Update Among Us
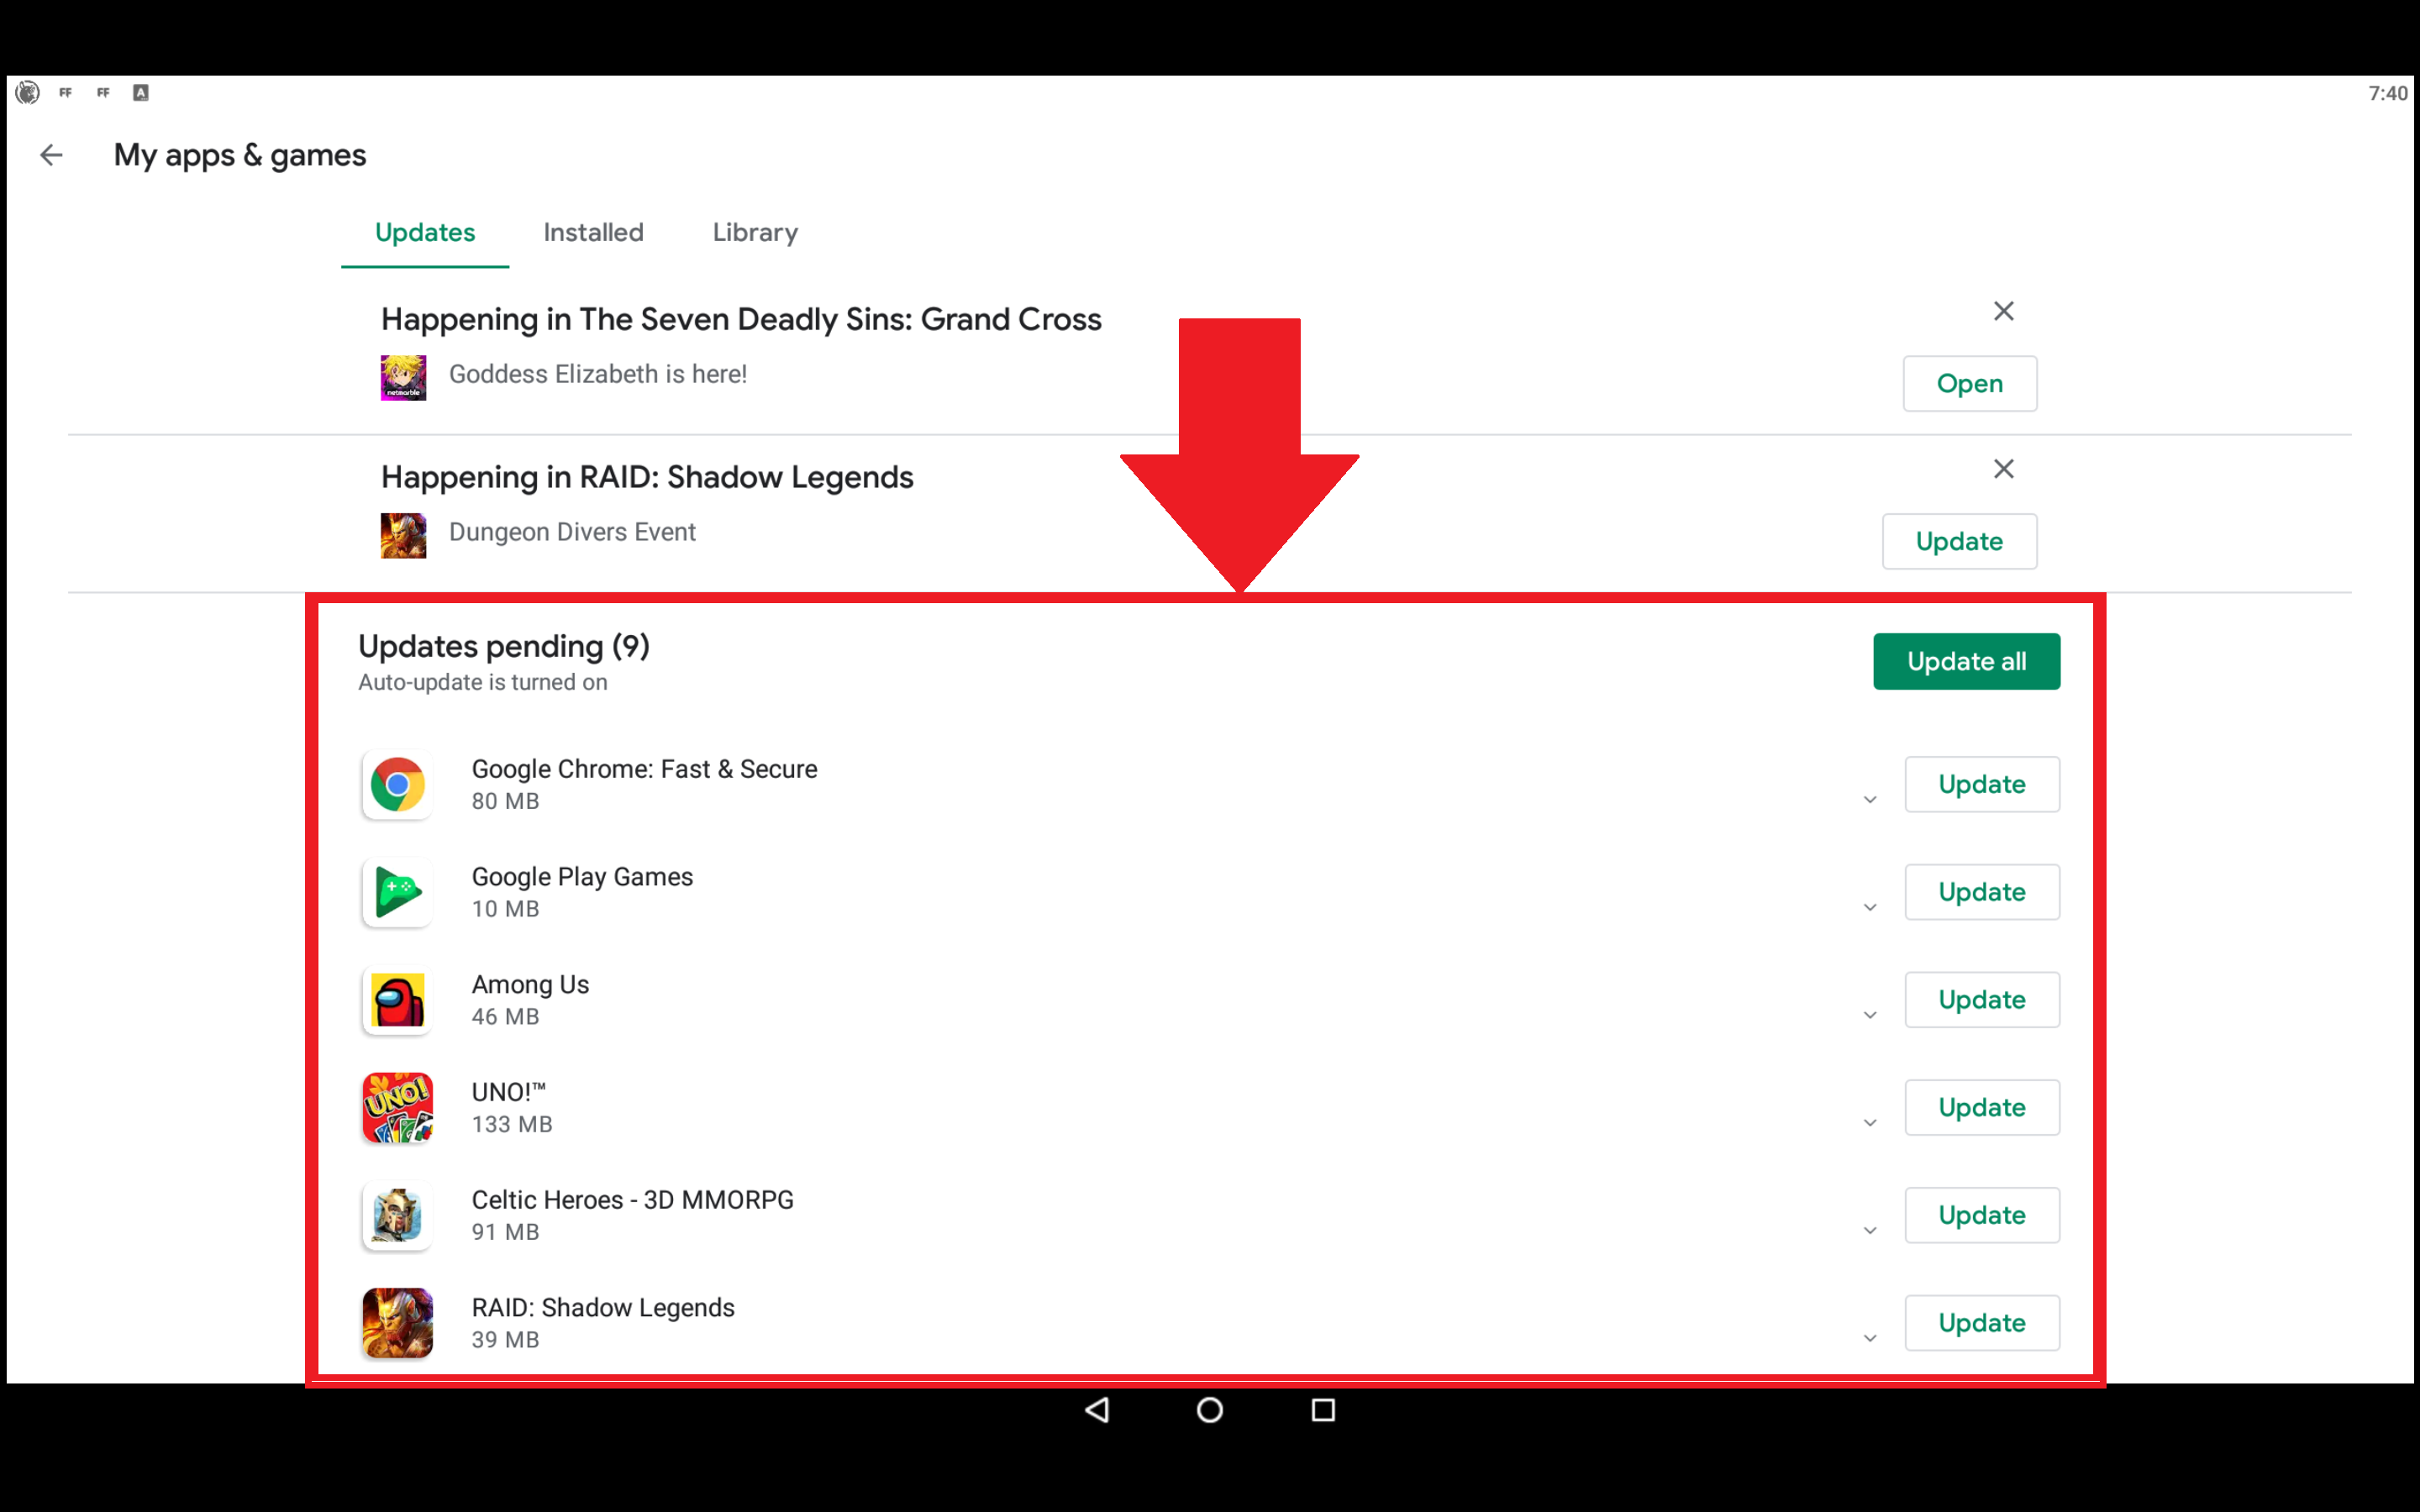Image resolution: width=2420 pixels, height=1512 pixels. [x=1981, y=1000]
